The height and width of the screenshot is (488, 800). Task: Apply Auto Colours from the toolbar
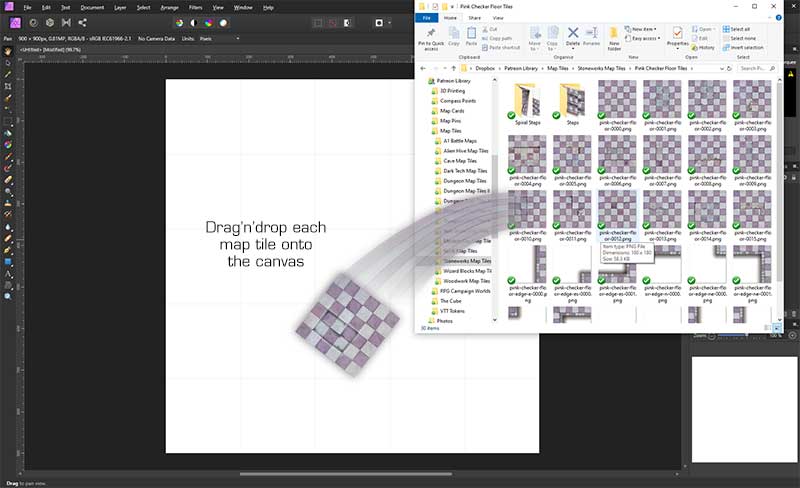tap(208, 23)
